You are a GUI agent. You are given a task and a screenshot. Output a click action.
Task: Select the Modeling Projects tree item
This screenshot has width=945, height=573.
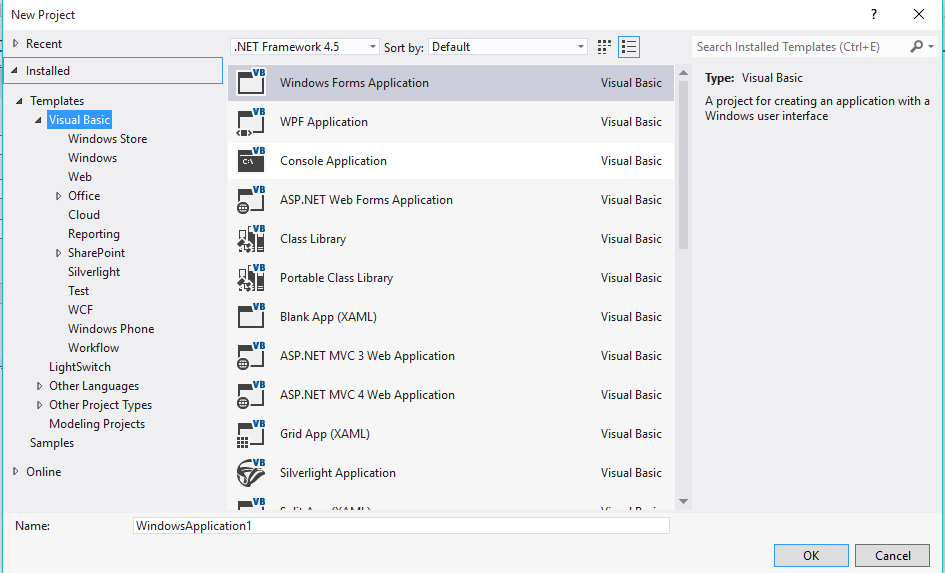[97, 424]
